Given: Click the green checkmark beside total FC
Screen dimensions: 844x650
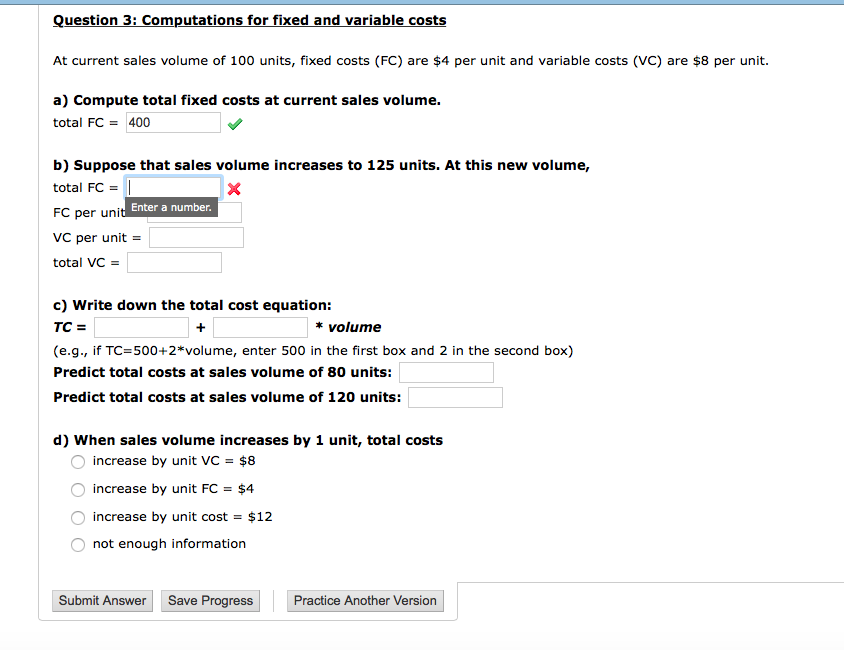Looking at the screenshot, I should (234, 122).
